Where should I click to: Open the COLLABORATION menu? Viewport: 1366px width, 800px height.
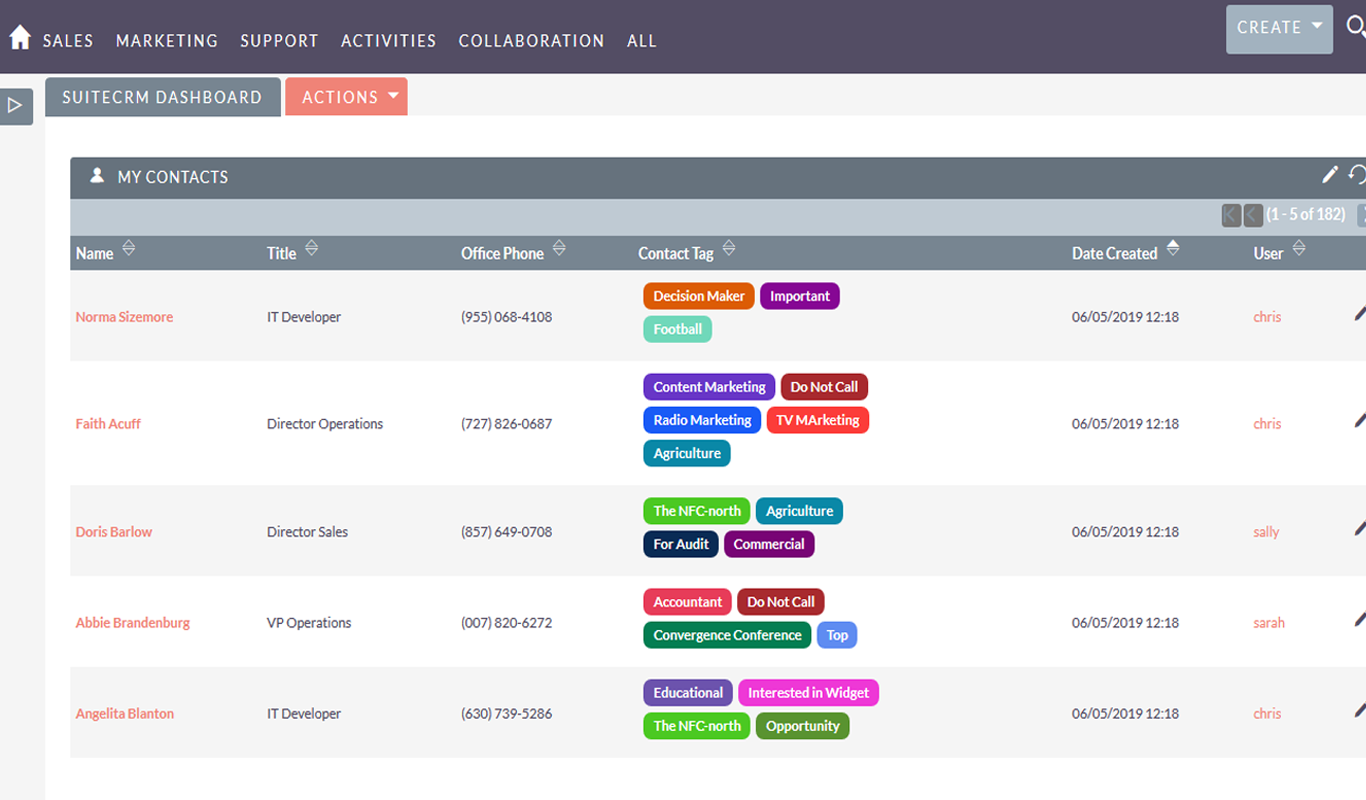pyautogui.click(x=531, y=41)
